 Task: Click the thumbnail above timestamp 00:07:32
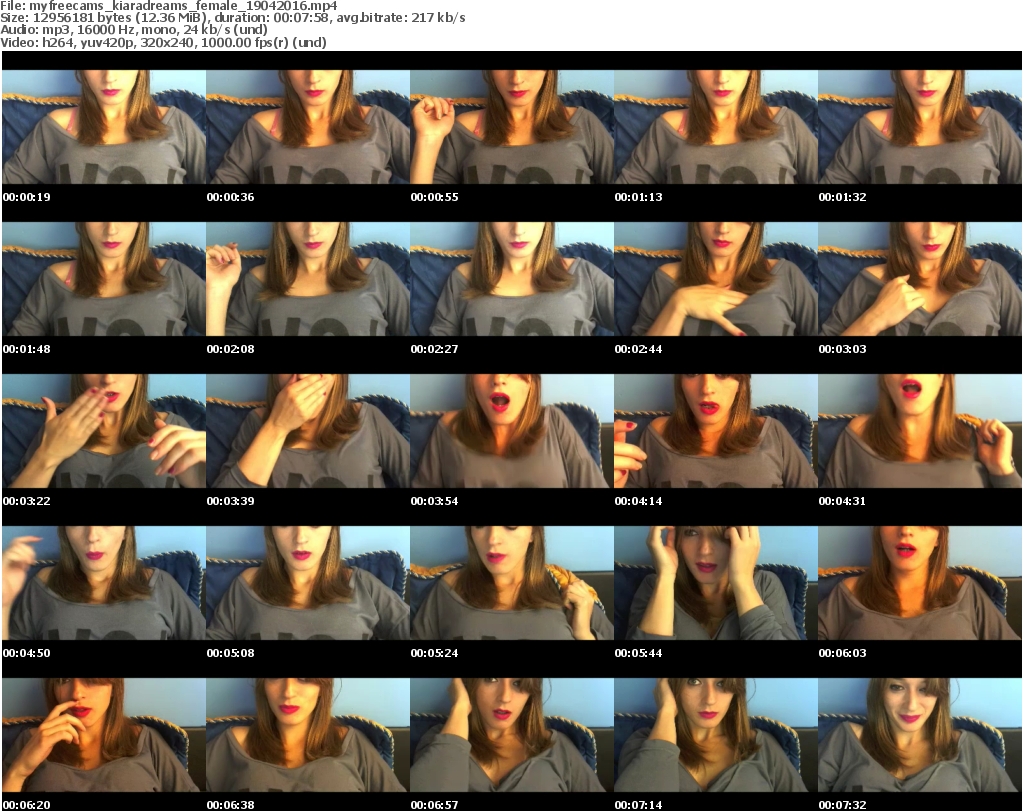point(920,735)
